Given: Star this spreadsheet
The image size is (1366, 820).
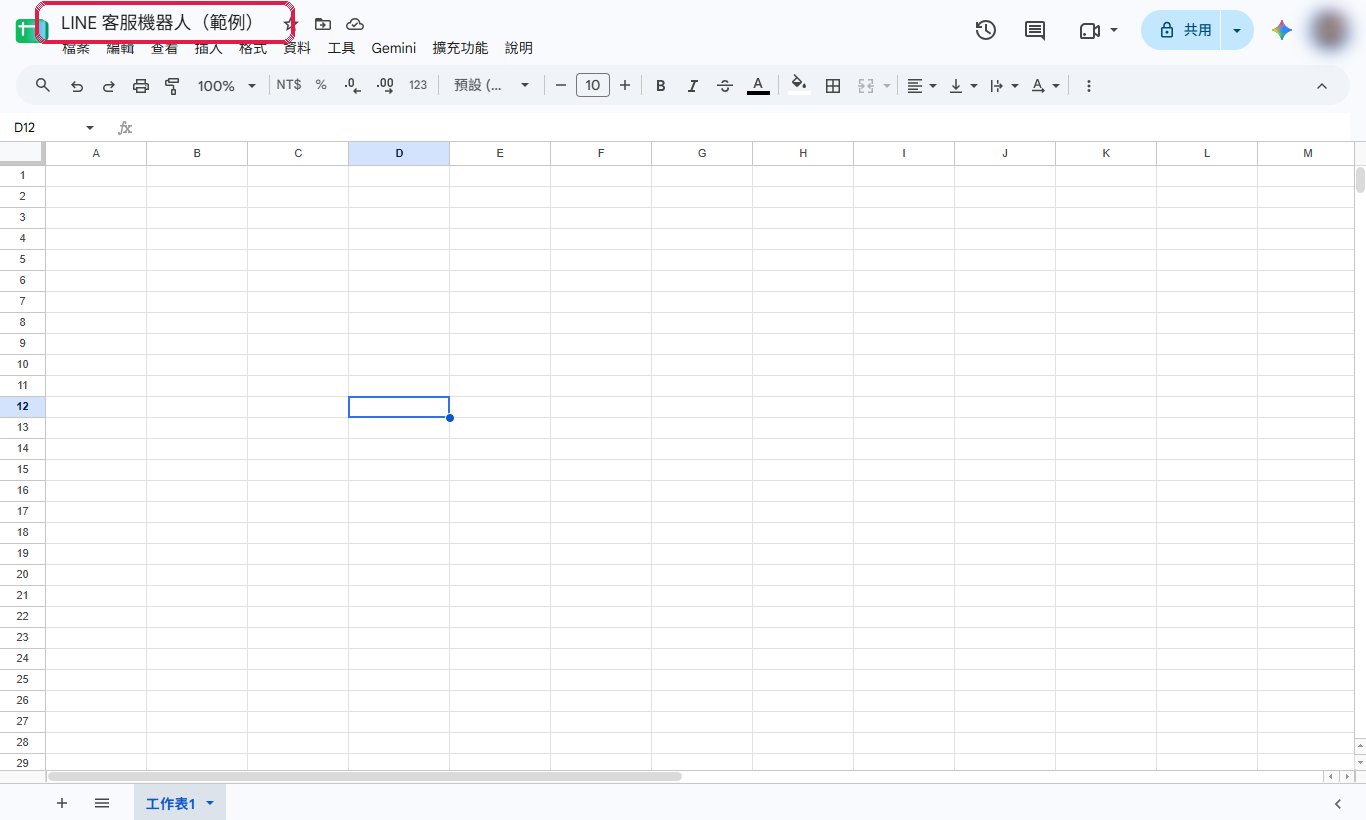Looking at the screenshot, I should click(x=291, y=24).
